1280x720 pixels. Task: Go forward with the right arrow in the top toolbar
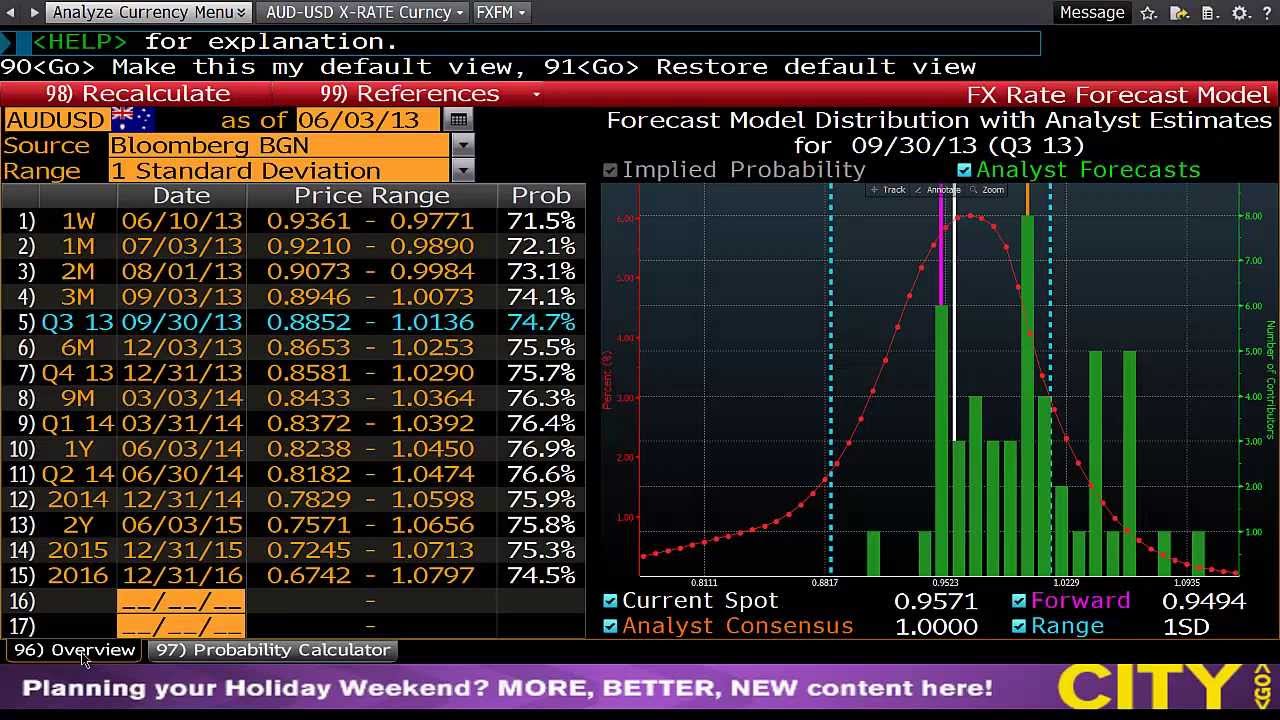coord(33,12)
